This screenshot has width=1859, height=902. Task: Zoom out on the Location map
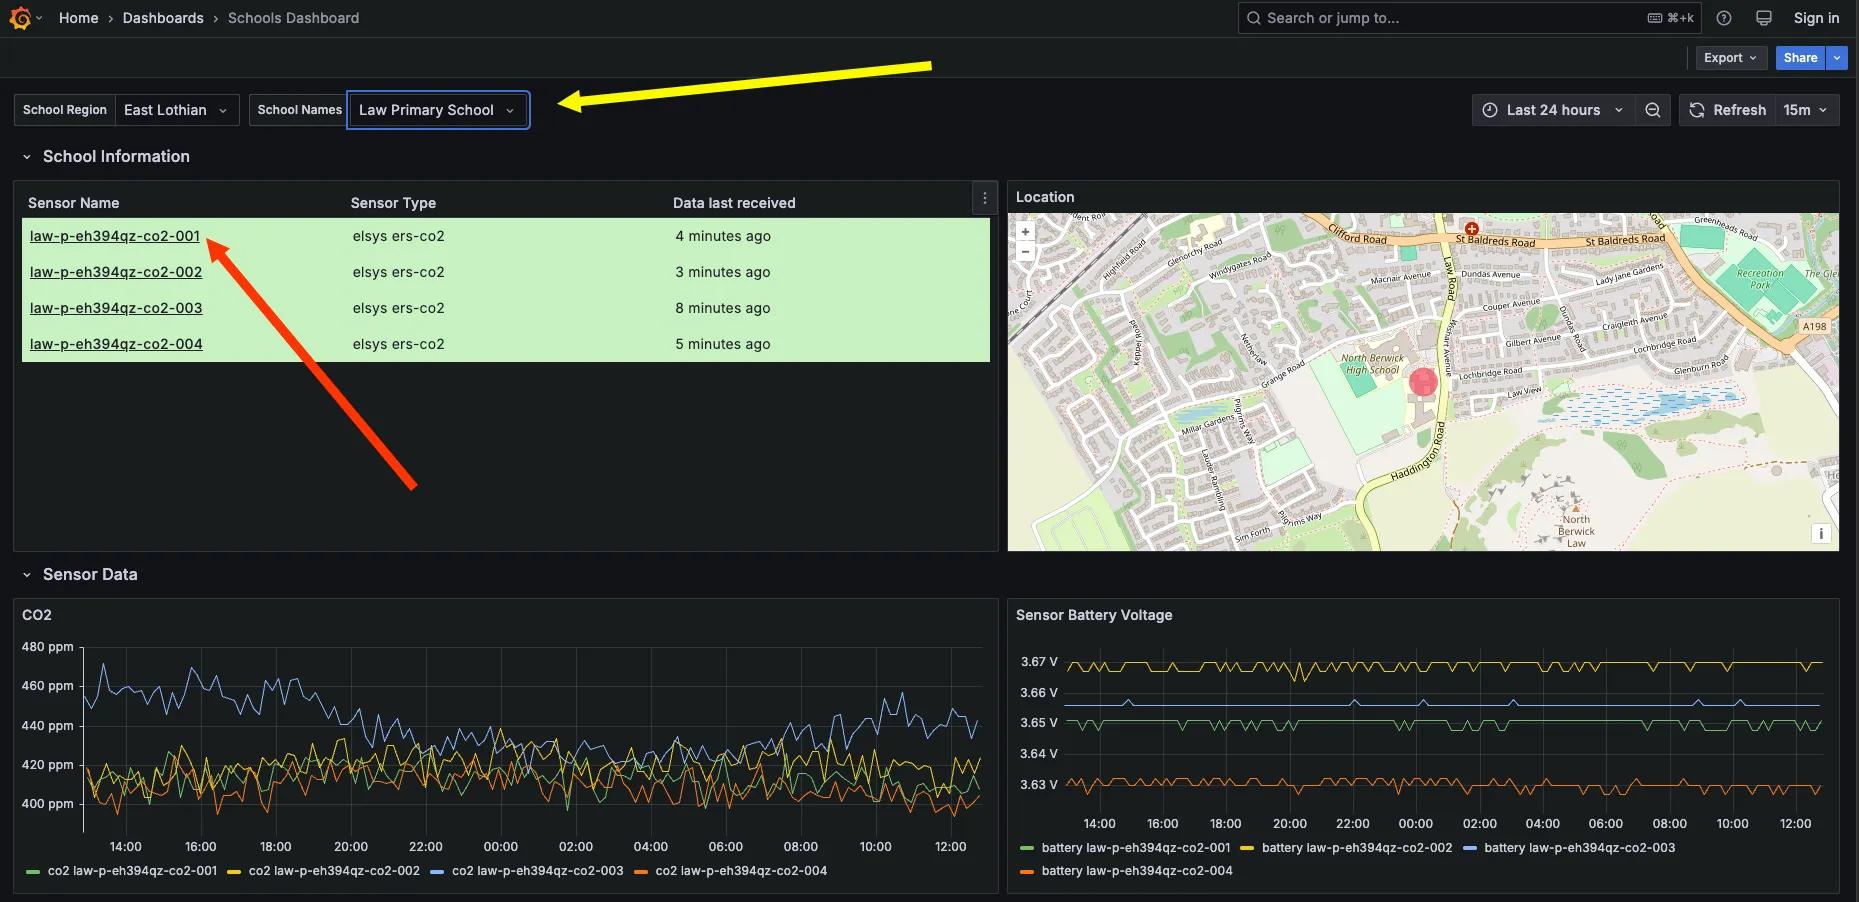[1025, 251]
